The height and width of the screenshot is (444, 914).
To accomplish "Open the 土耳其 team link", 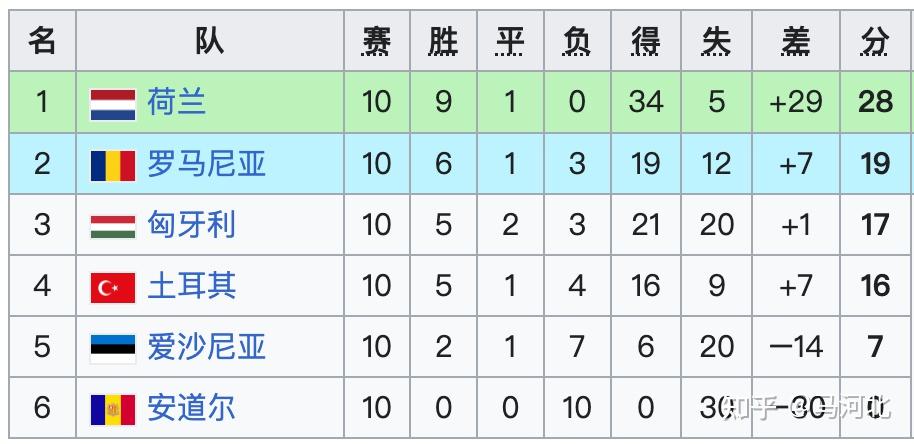I will tap(191, 287).
